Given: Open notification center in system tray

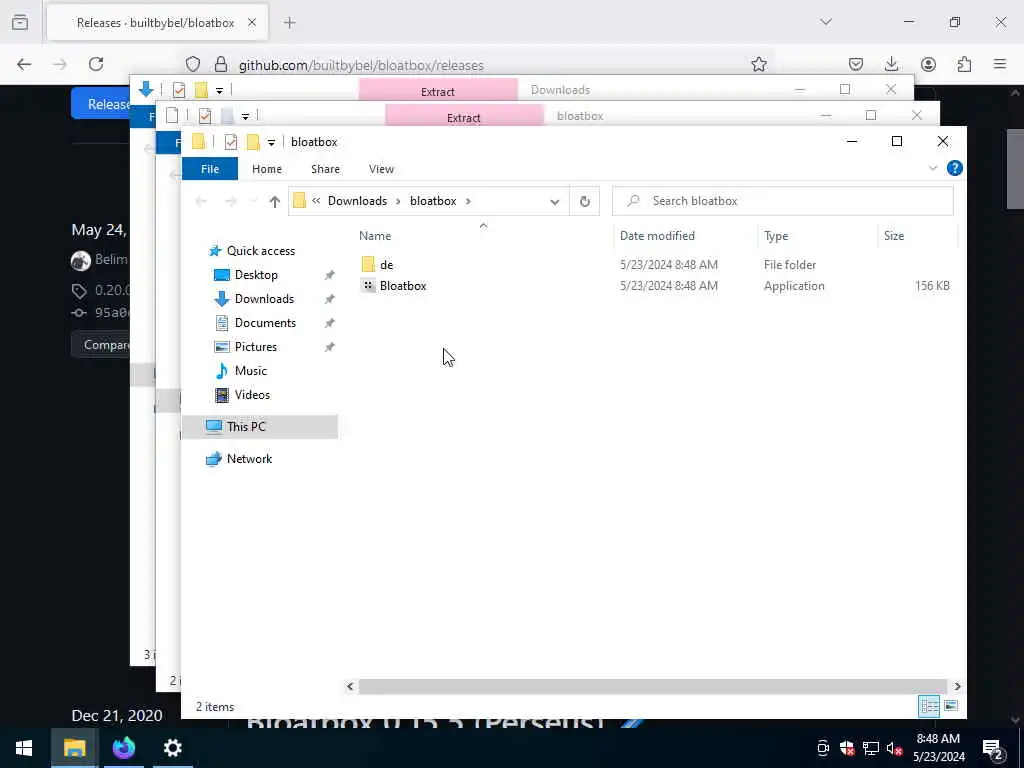Looking at the screenshot, I should pyautogui.click(x=992, y=748).
